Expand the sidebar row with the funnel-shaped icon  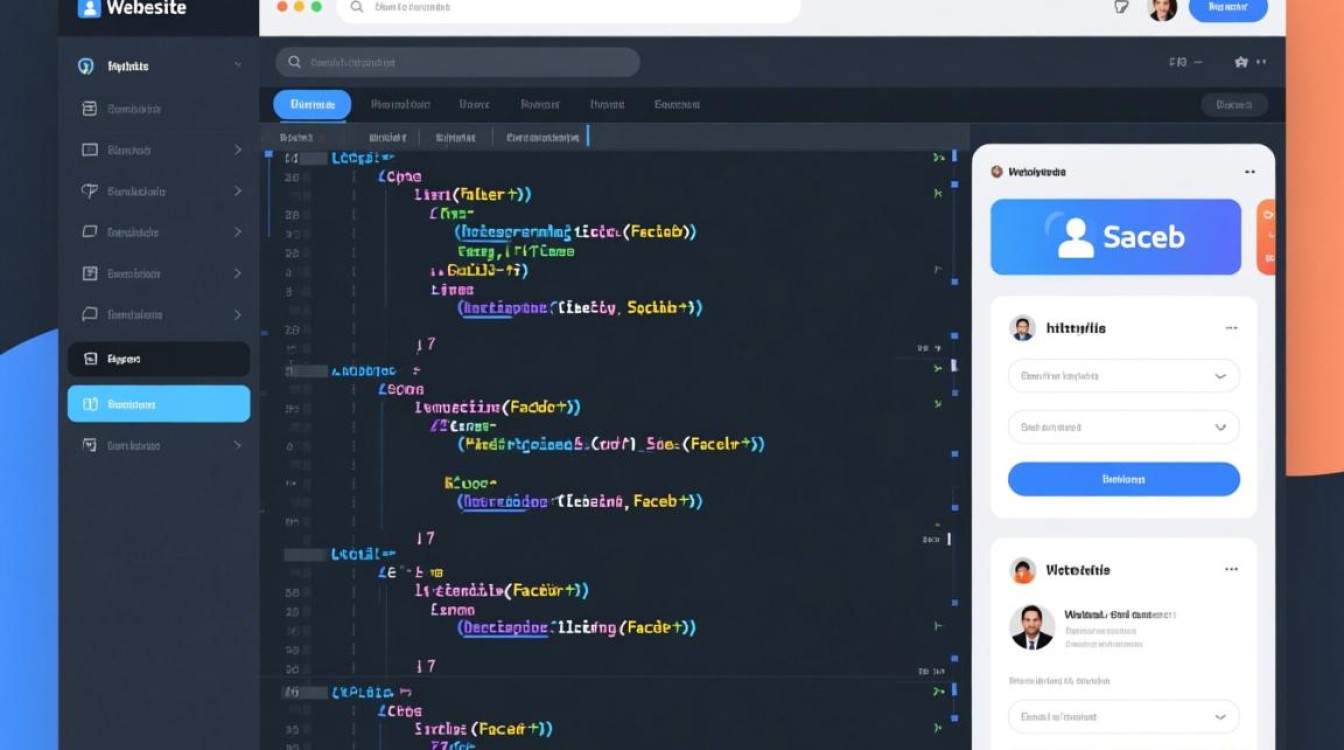[238, 191]
